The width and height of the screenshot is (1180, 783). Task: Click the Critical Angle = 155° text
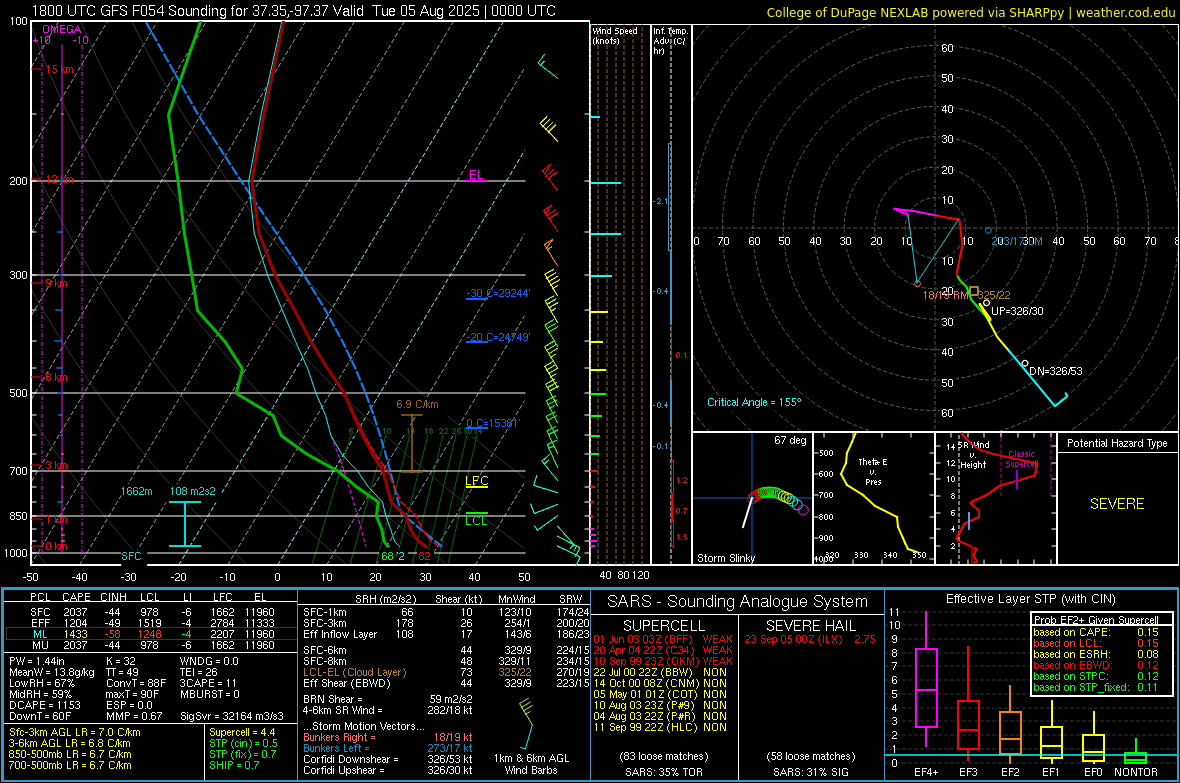click(x=754, y=402)
